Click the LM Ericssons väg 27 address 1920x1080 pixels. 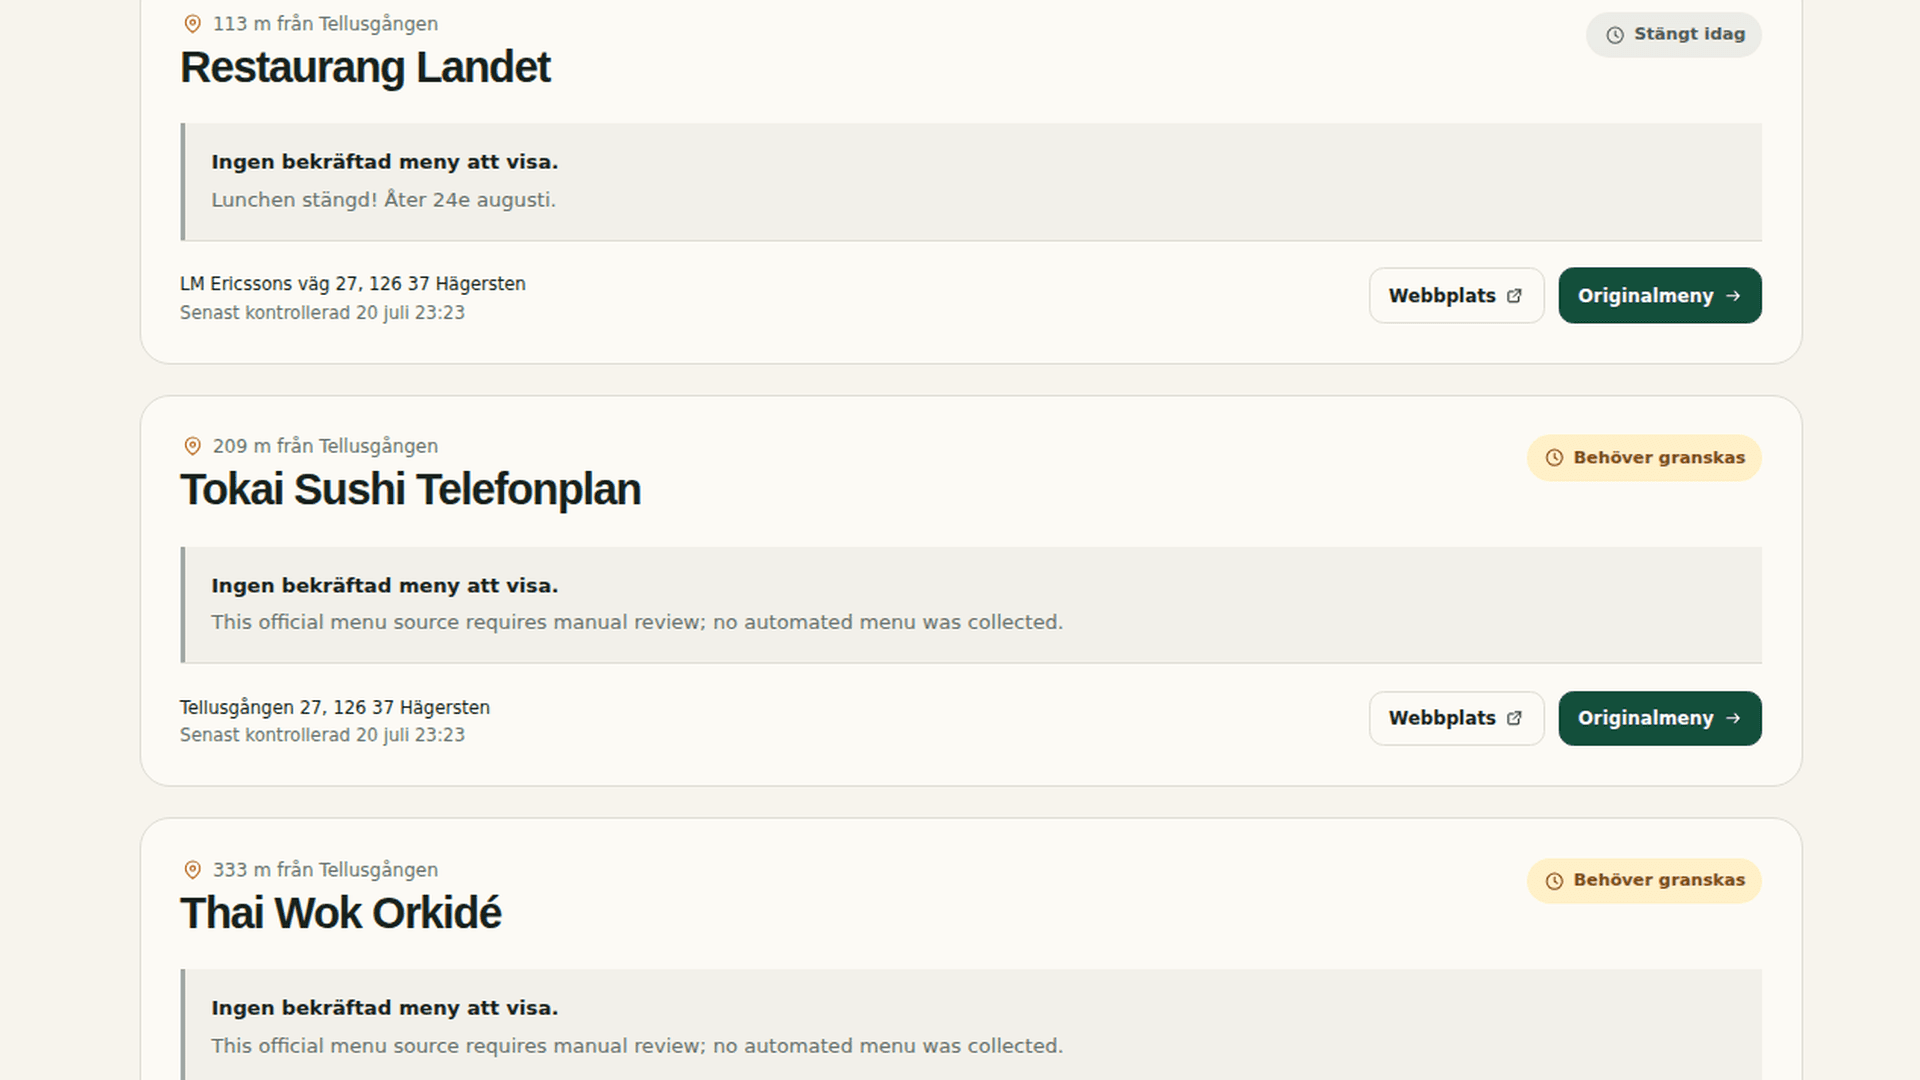(x=353, y=284)
